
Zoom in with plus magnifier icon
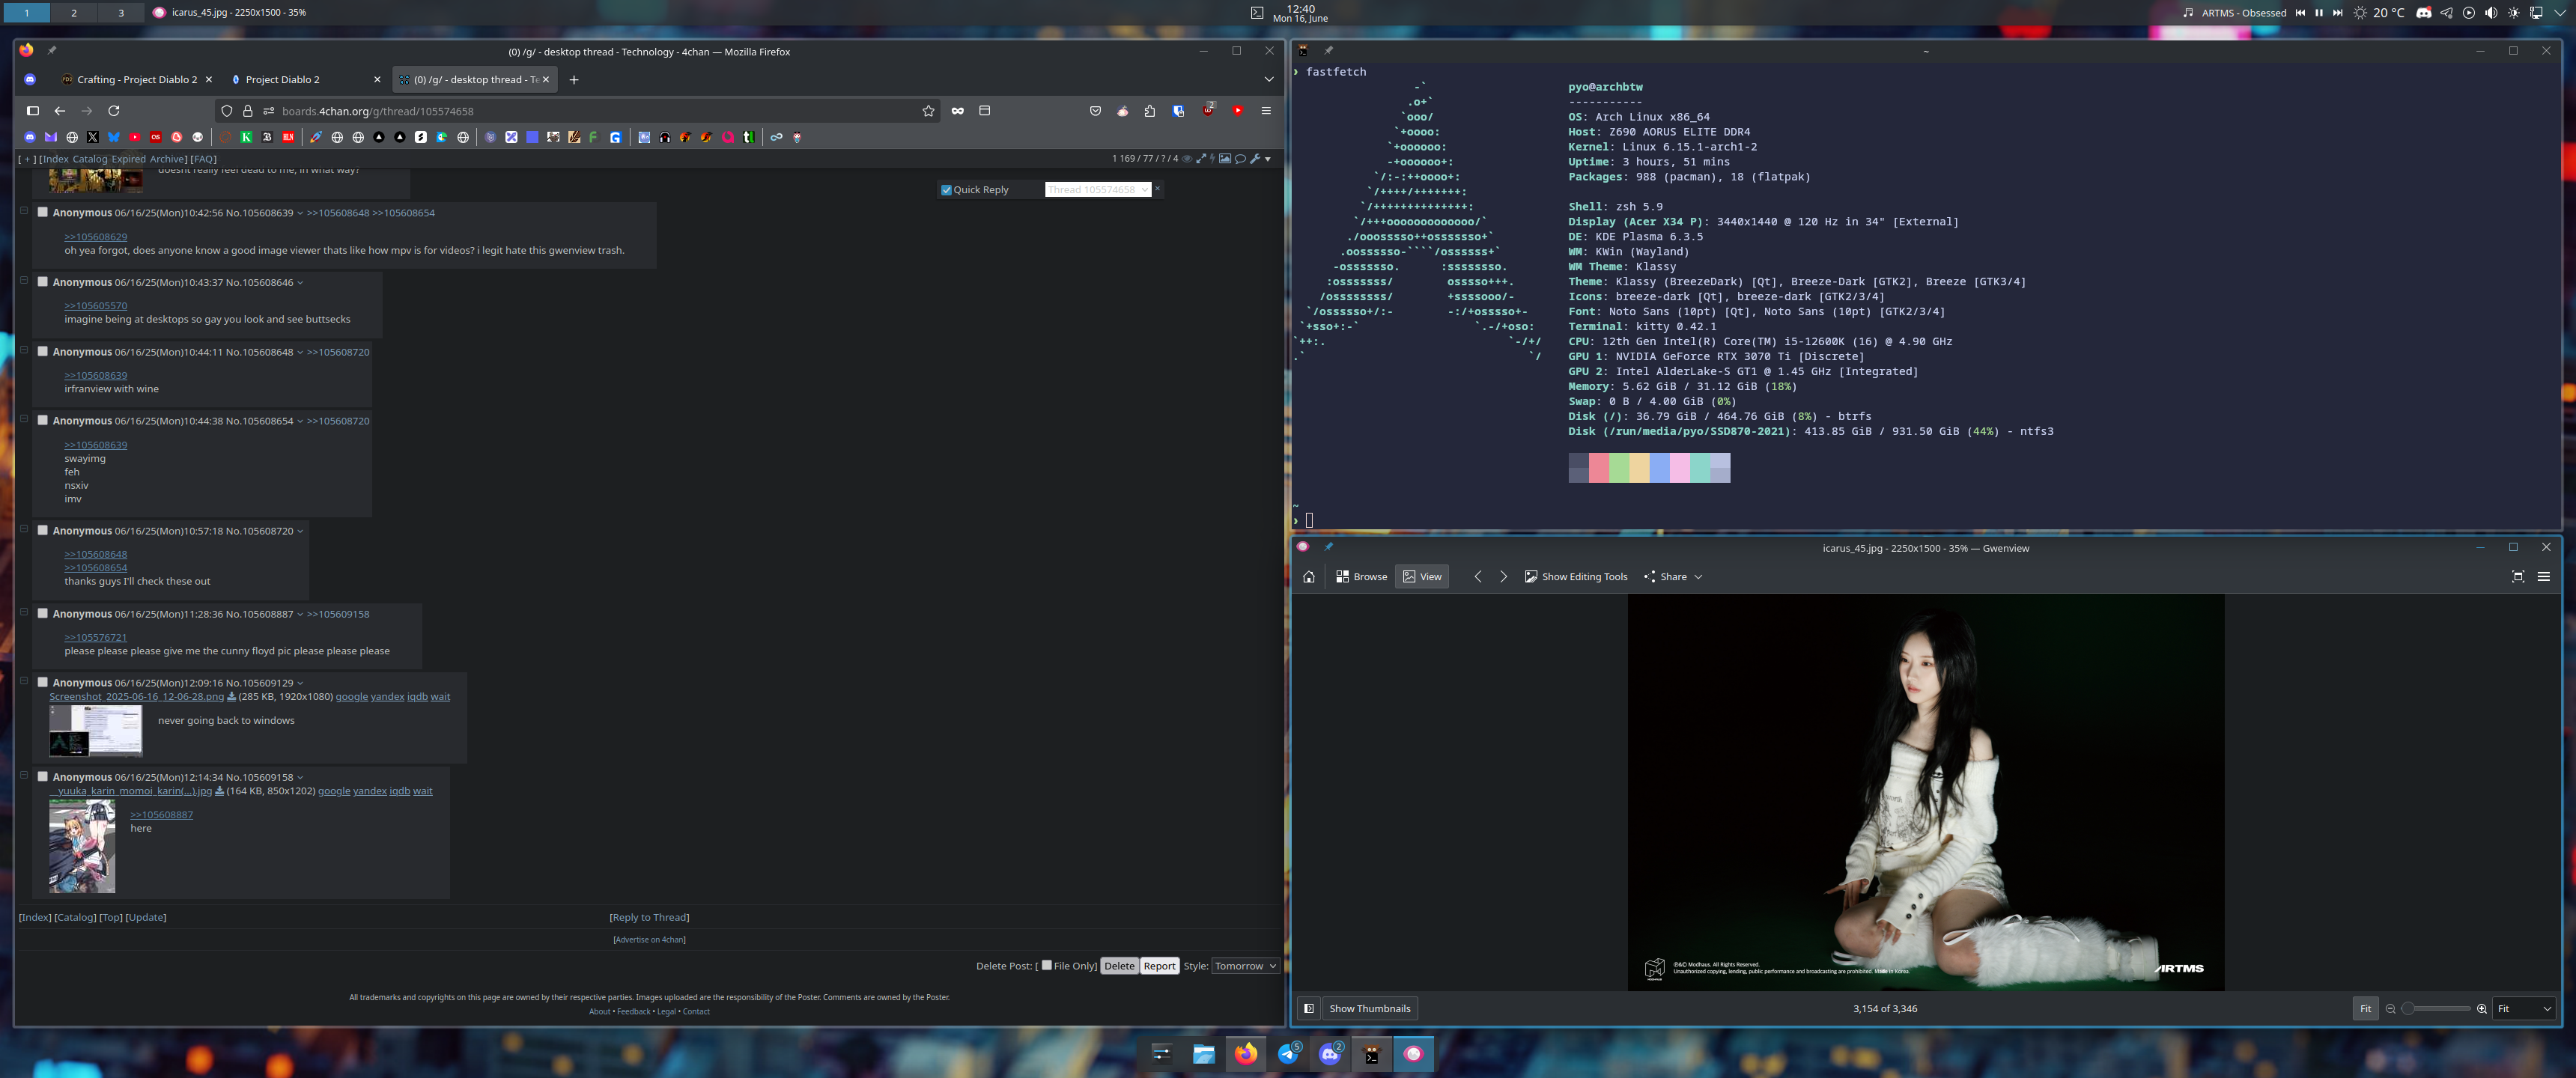[2482, 1009]
